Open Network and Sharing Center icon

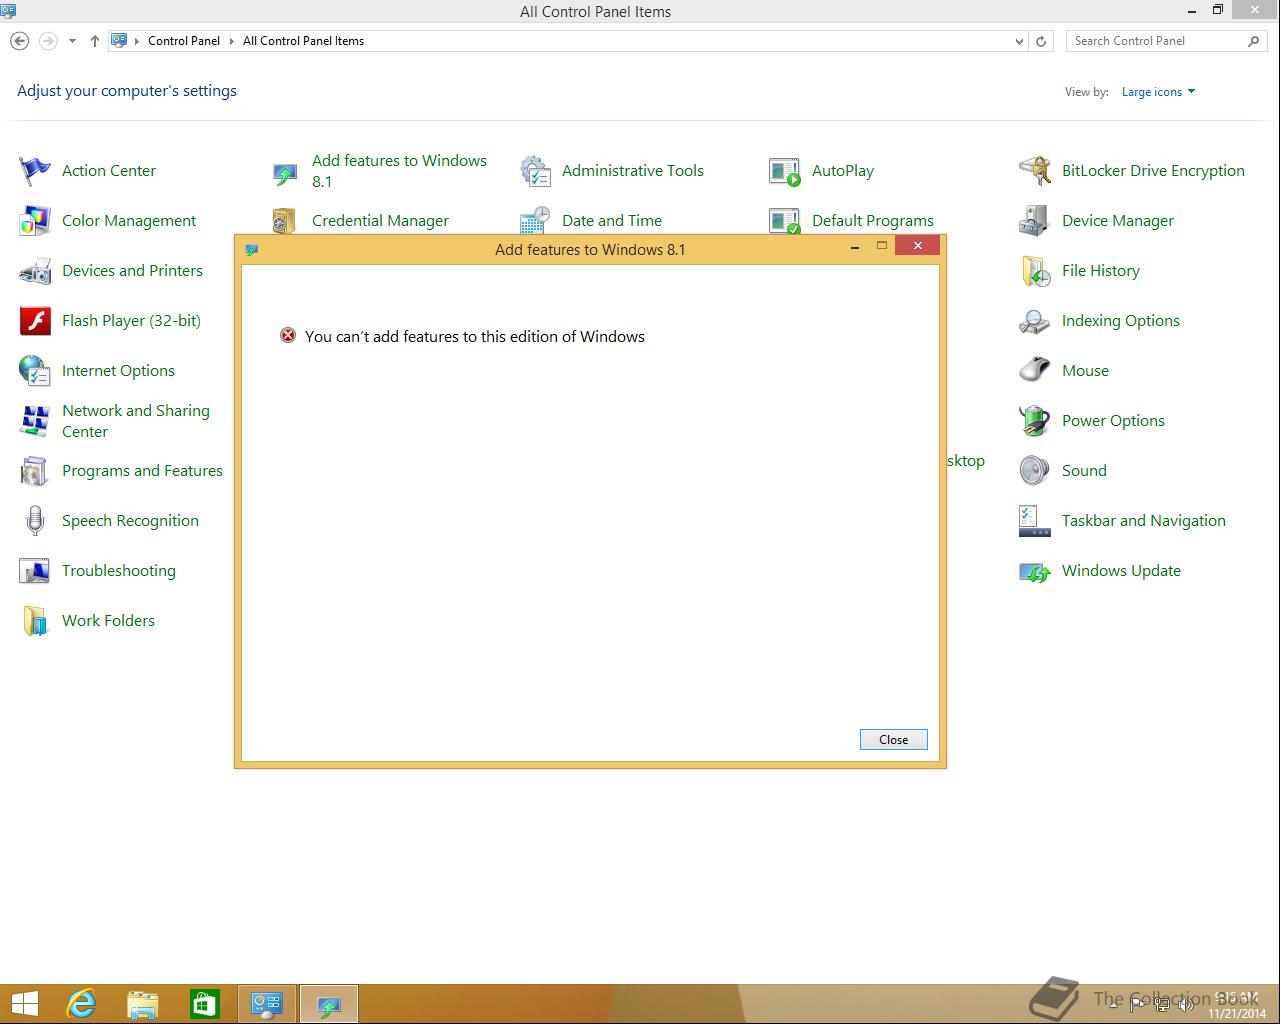[x=35, y=421]
